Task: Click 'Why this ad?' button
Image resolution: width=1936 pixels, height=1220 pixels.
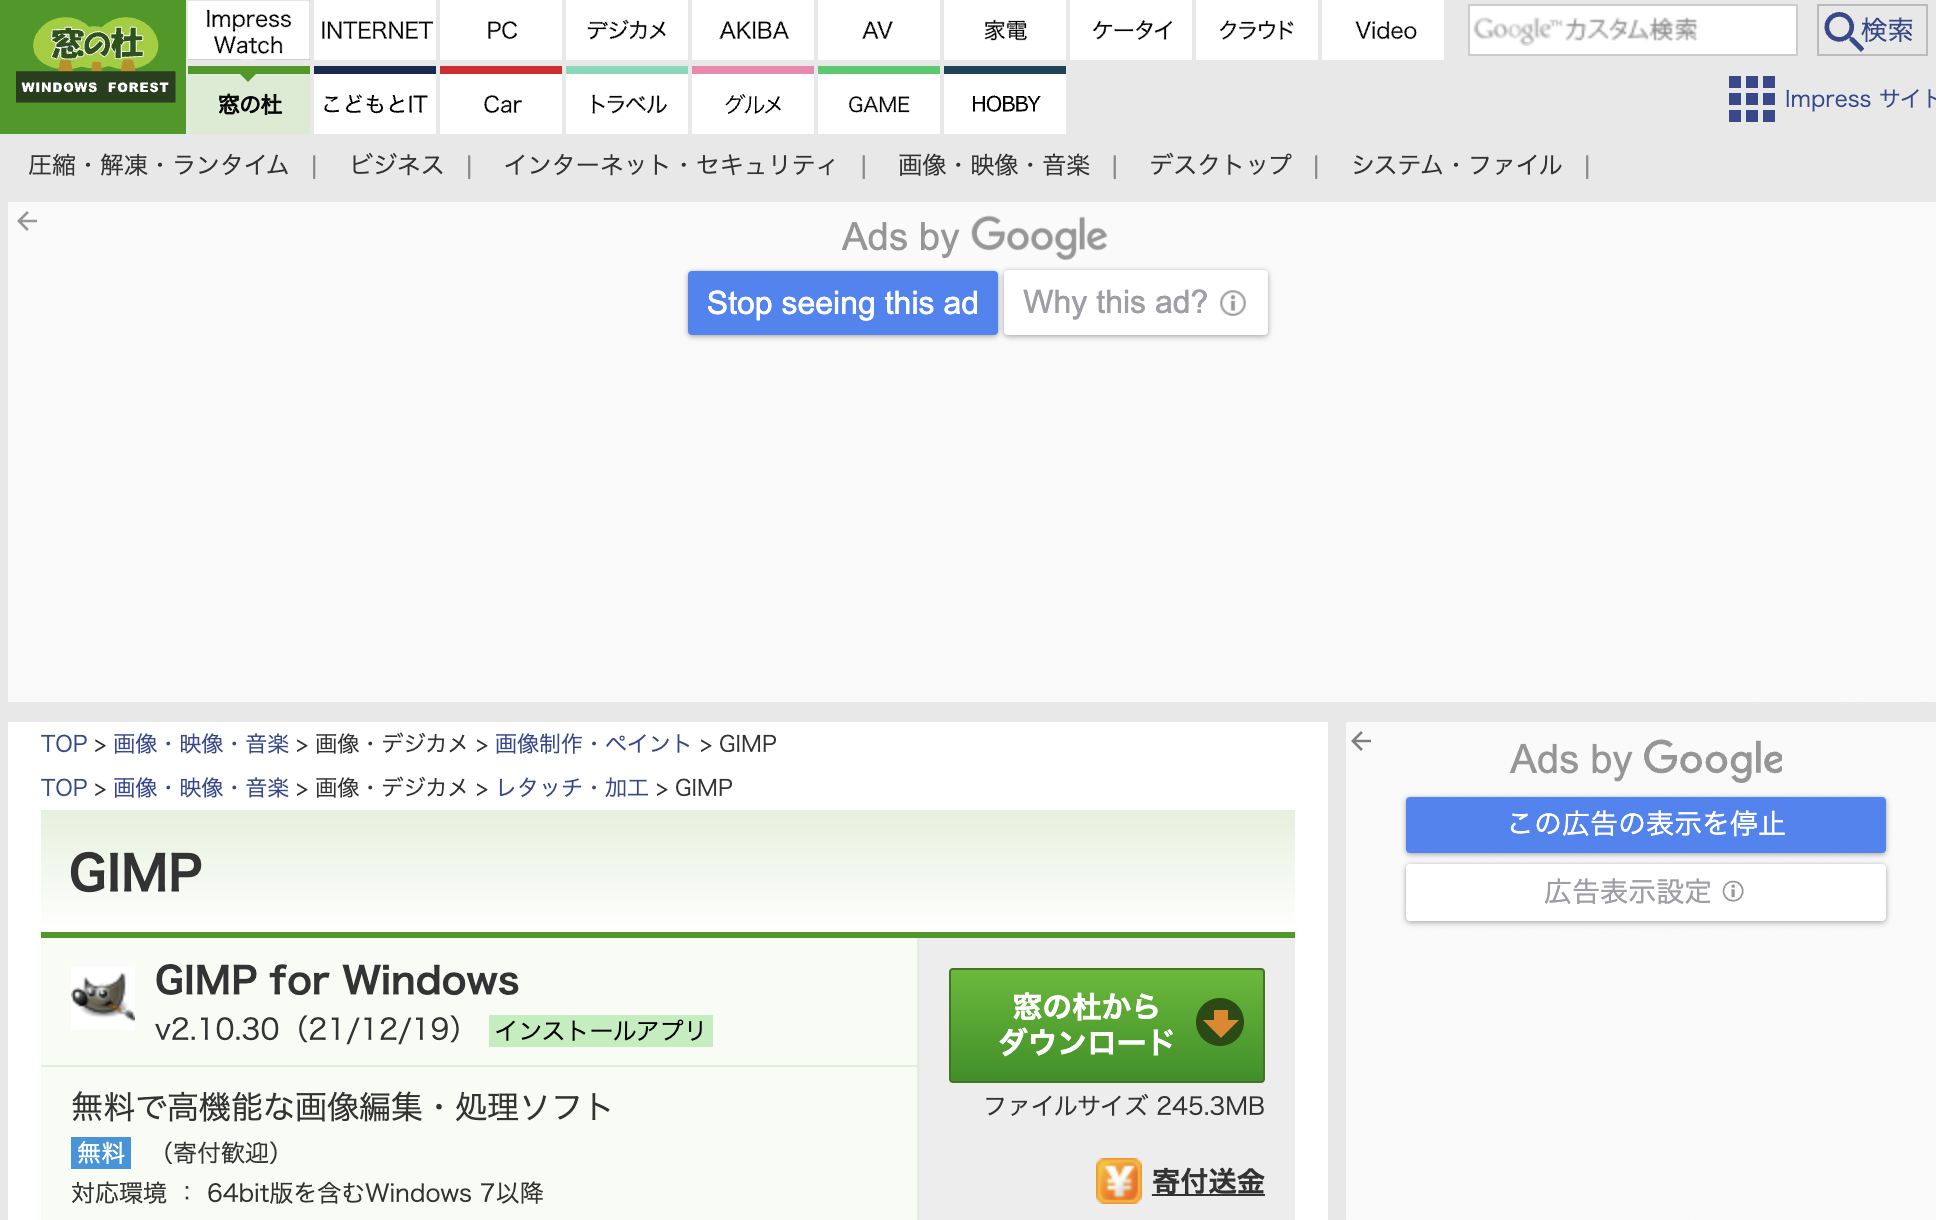Action: click(x=1135, y=302)
